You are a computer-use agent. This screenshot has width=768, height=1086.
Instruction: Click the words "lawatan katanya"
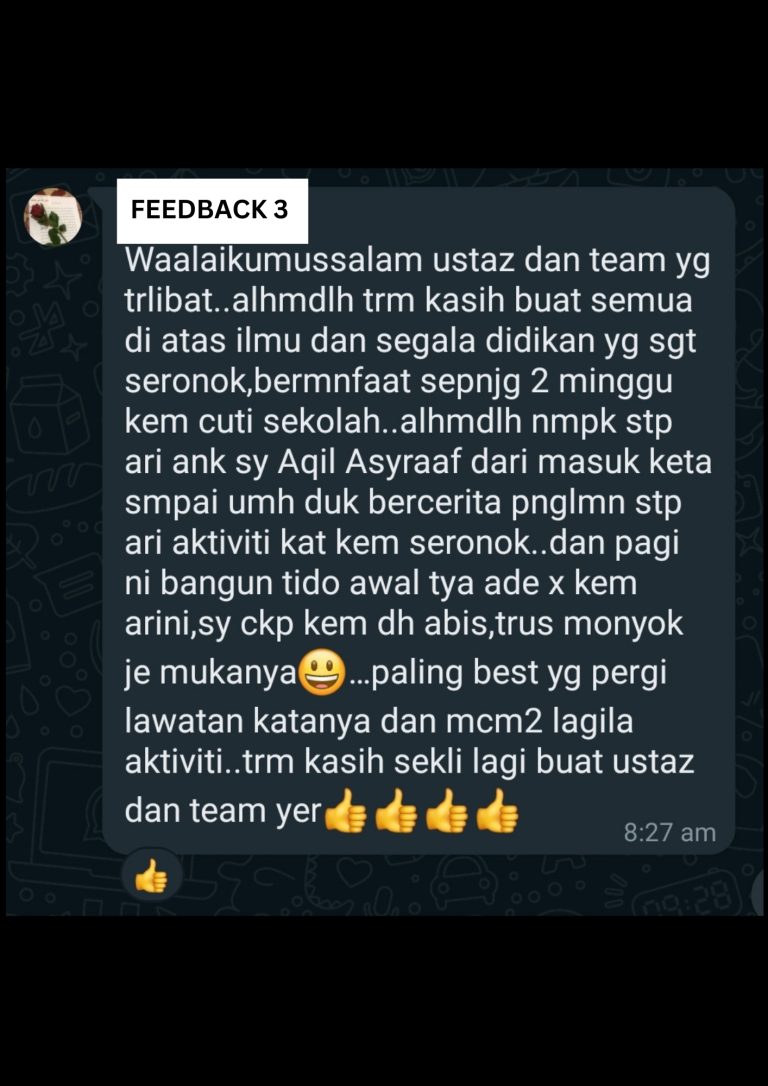tap(246, 721)
